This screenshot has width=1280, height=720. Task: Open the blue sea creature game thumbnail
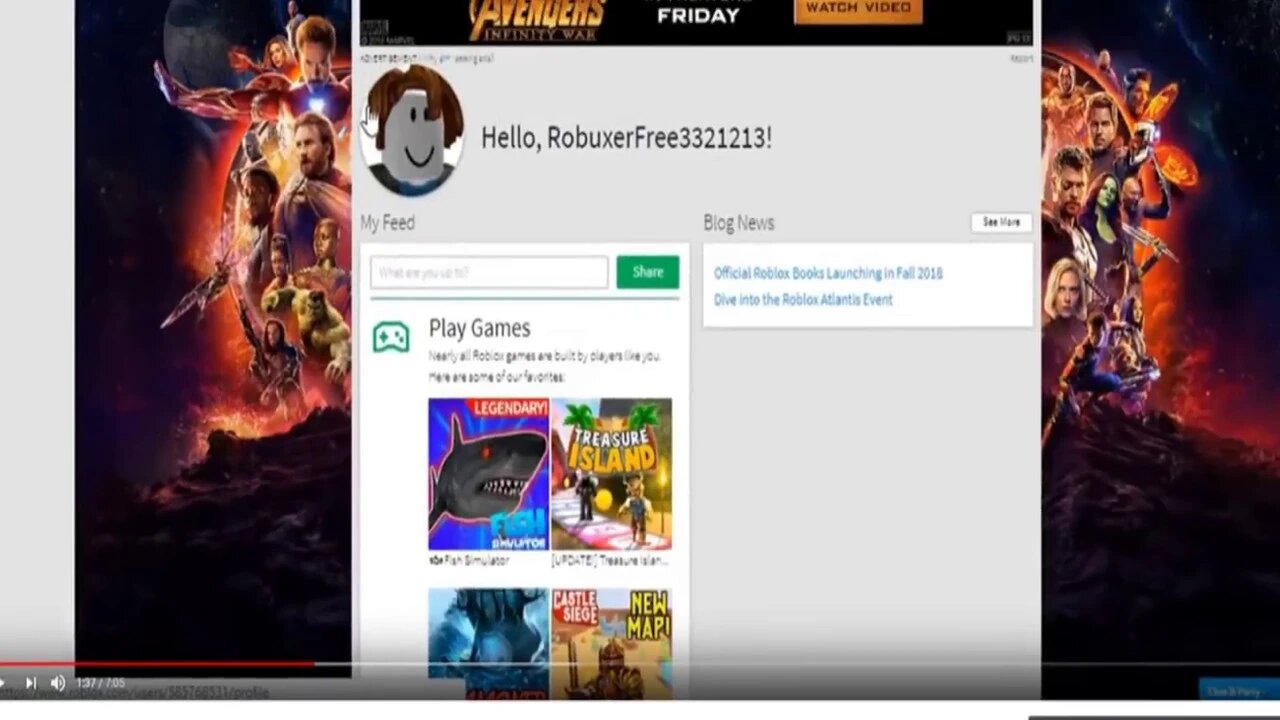click(x=488, y=643)
